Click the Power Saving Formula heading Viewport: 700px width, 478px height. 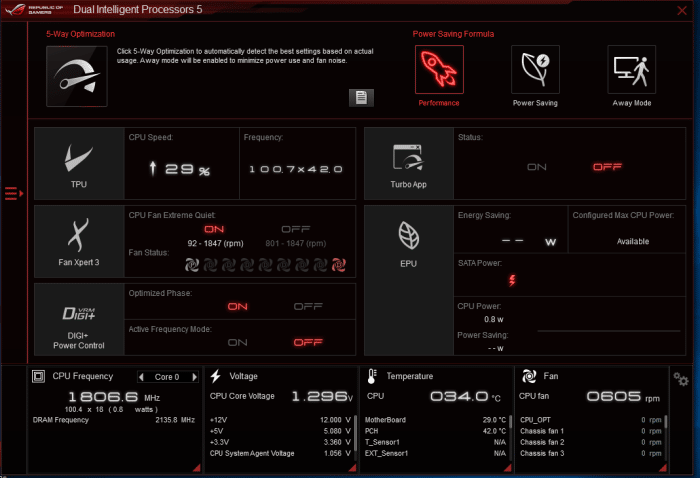(x=453, y=34)
